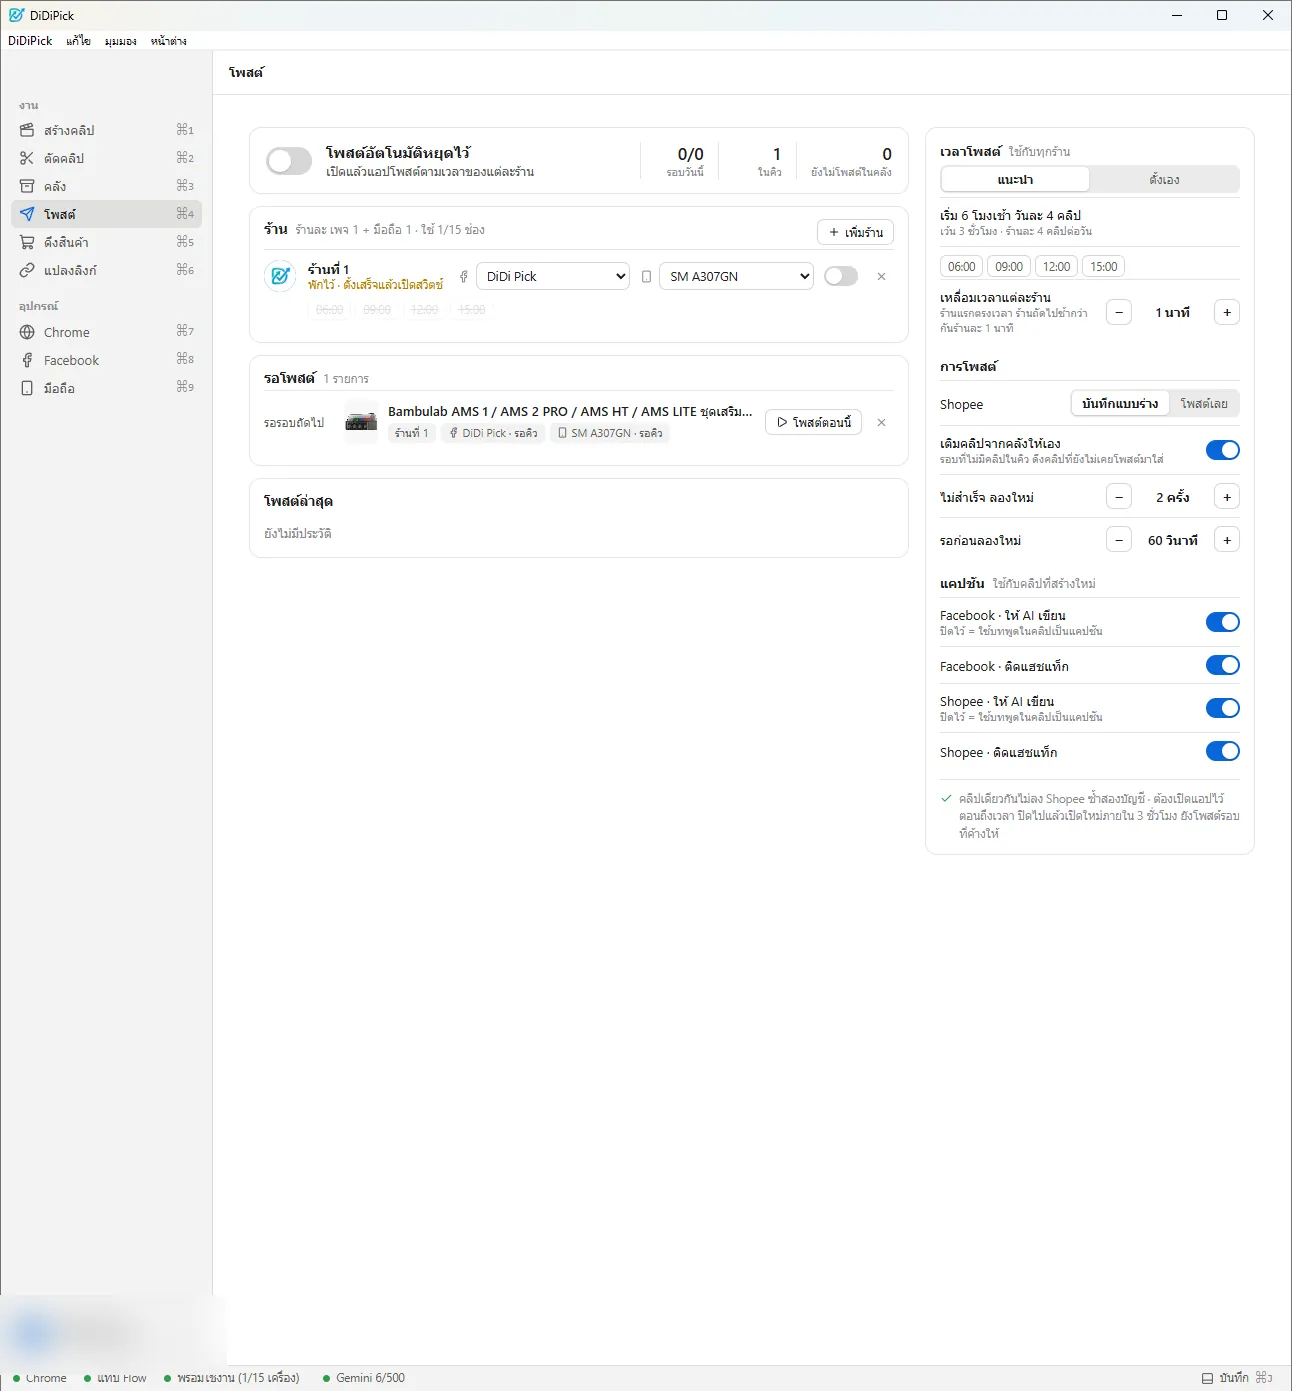Toggle Shopee ติดแฮชแท็ก switch

pos(1222,751)
